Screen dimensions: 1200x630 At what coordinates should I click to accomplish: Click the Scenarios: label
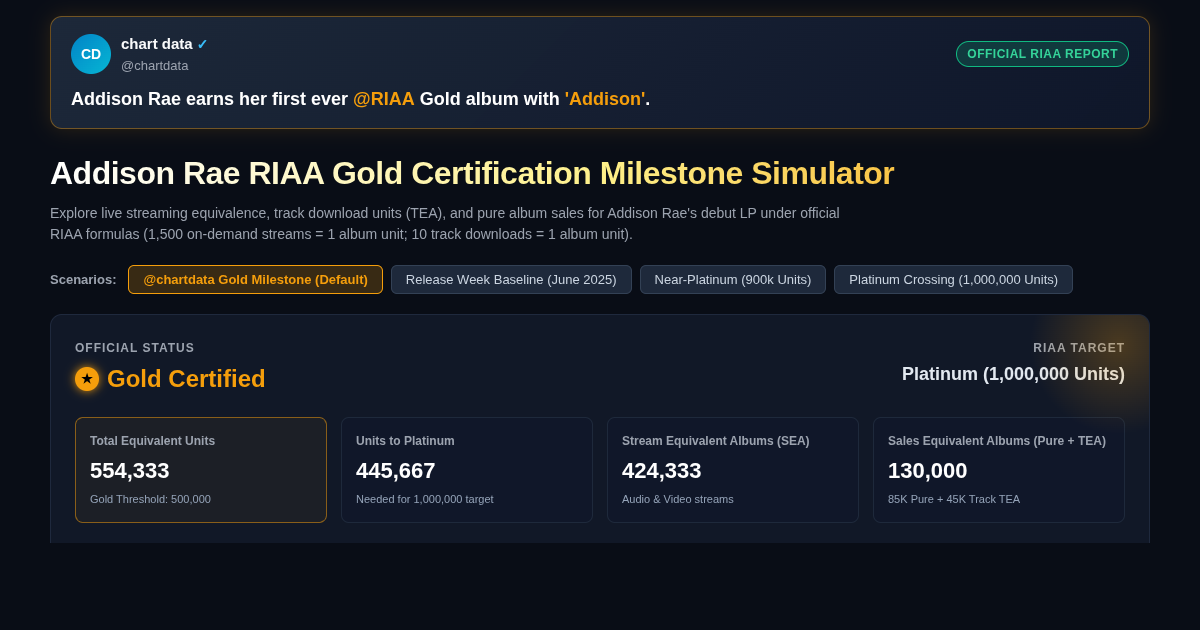[x=83, y=280]
